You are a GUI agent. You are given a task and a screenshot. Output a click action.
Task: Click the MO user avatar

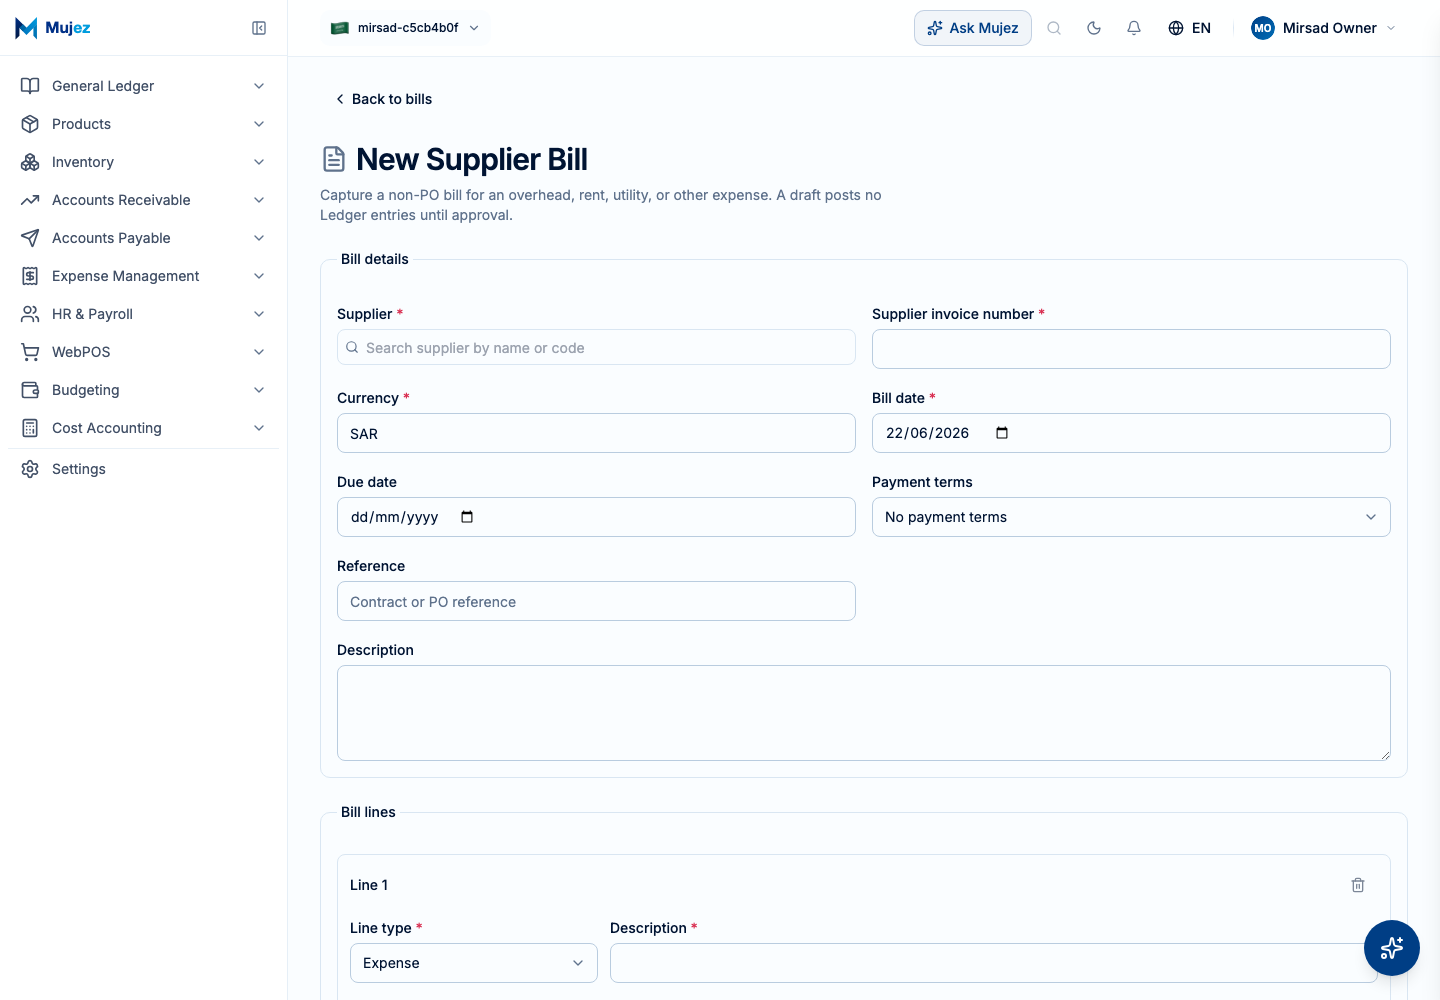coord(1263,28)
